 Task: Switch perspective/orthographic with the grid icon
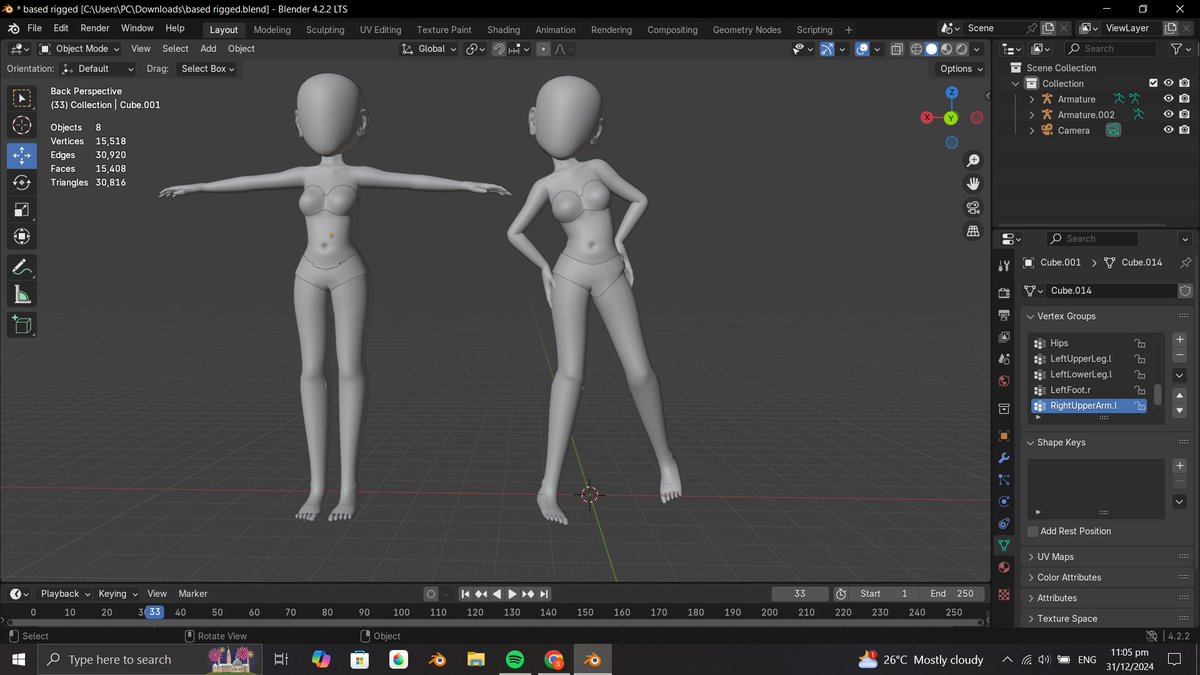pos(973,231)
